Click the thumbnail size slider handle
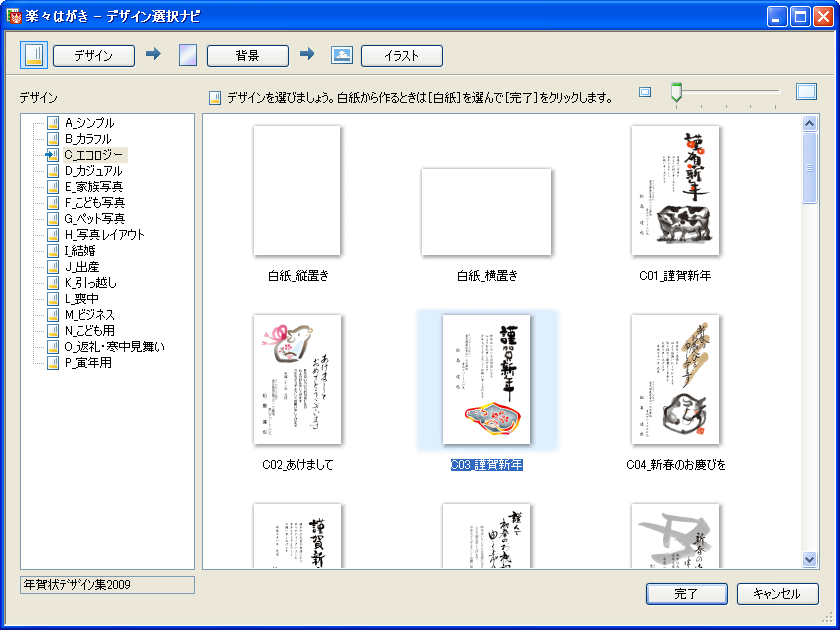 (x=677, y=93)
